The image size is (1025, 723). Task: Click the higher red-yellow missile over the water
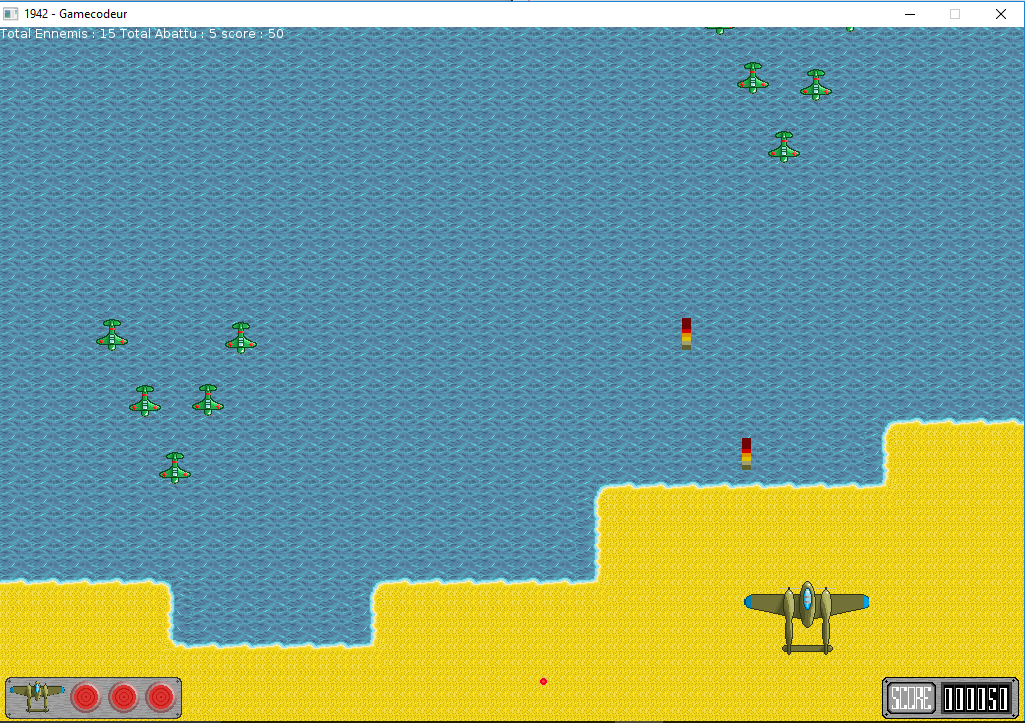click(x=686, y=334)
